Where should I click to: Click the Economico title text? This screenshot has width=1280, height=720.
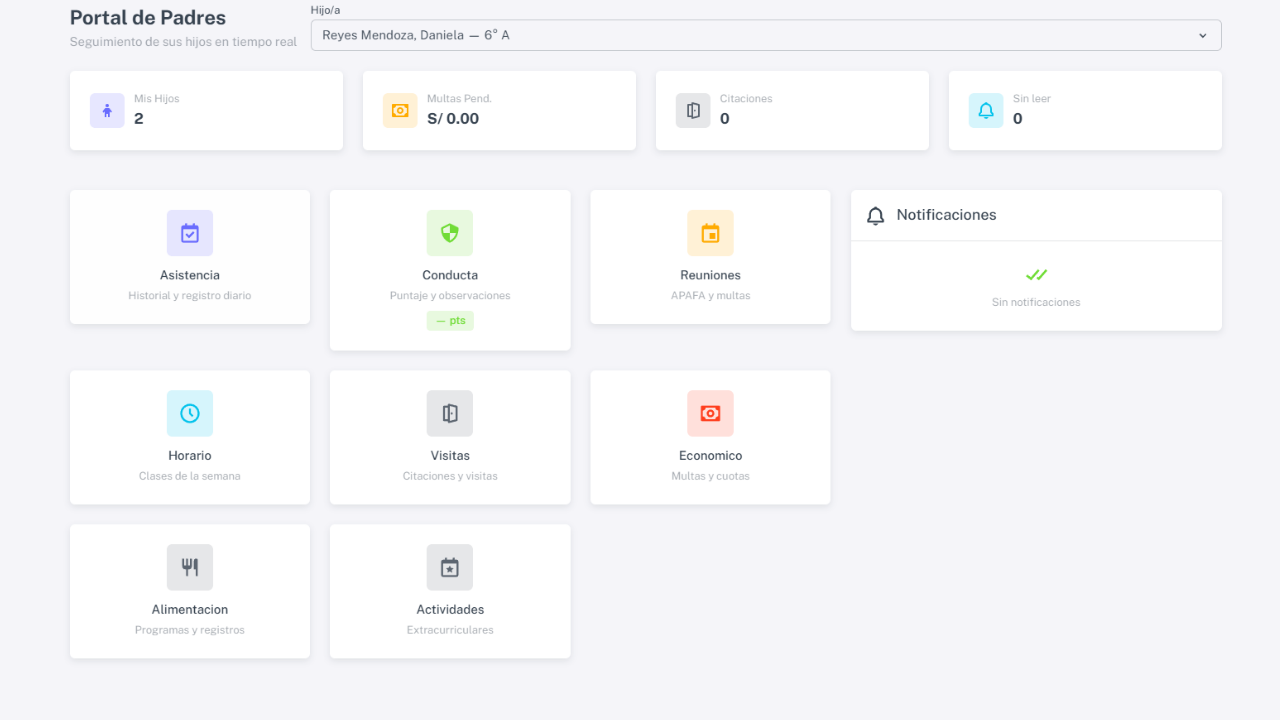tap(710, 456)
